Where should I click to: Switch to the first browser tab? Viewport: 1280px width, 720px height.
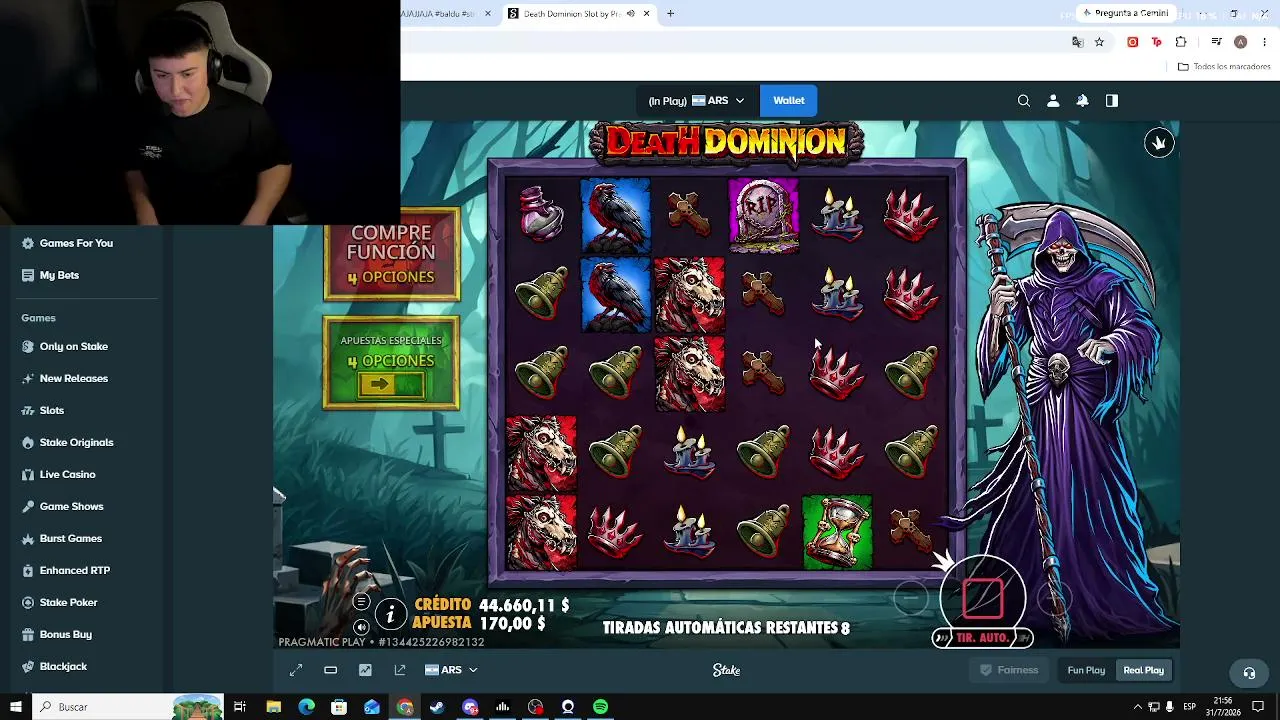coord(446,14)
